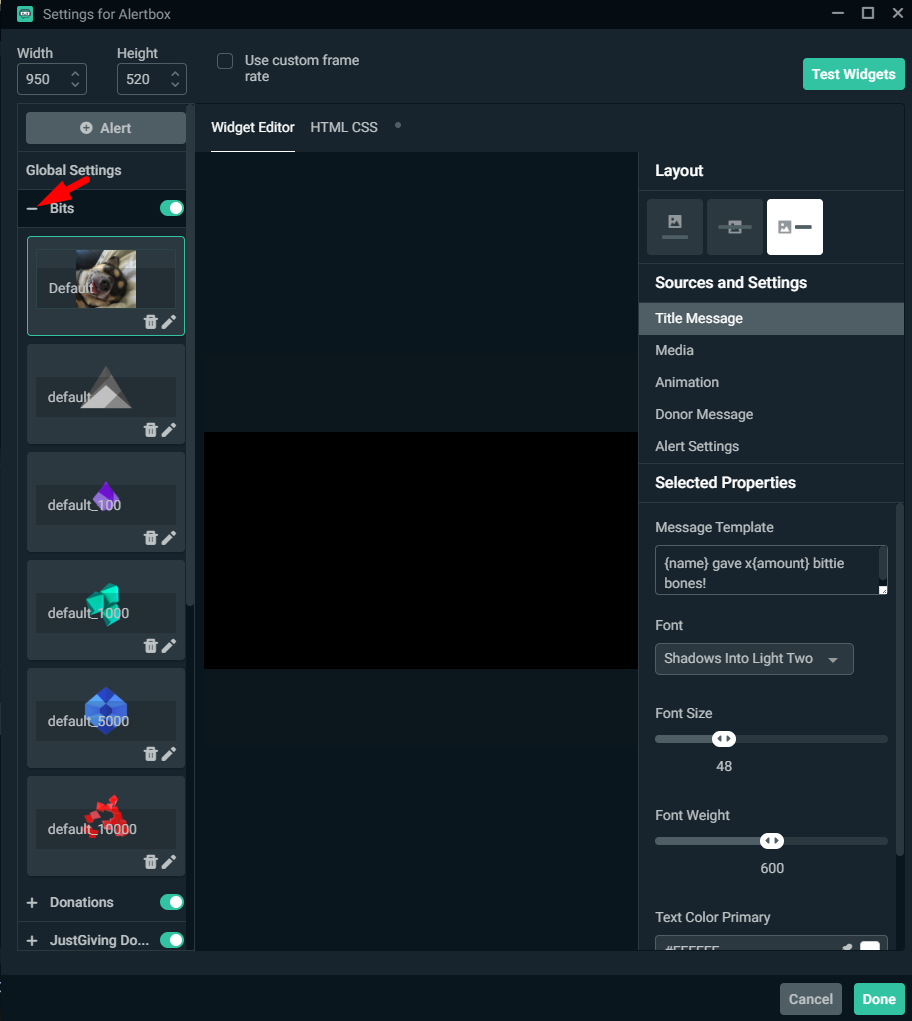Choose the text-over-image layout icon
The width and height of the screenshot is (912, 1021).
coord(735,227)
